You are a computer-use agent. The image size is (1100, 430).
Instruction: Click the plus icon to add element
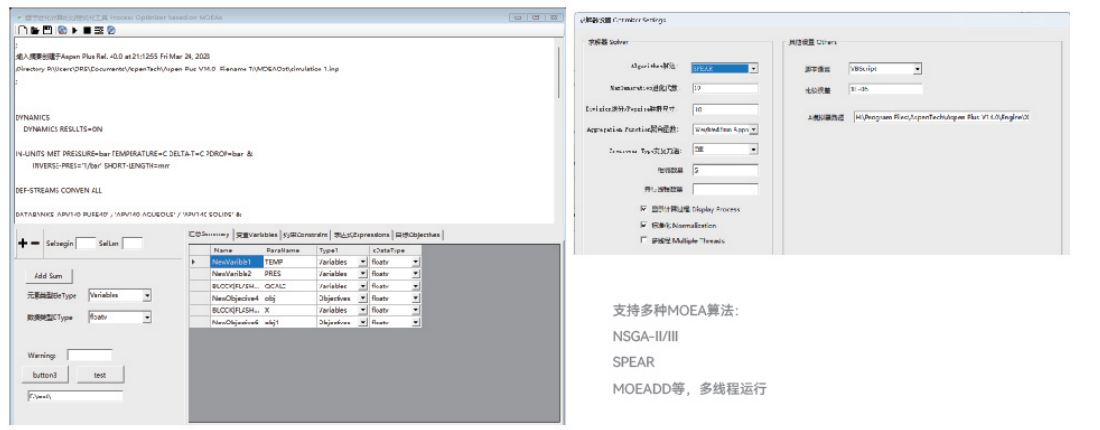pyautogui.click(x=23, y=242)
